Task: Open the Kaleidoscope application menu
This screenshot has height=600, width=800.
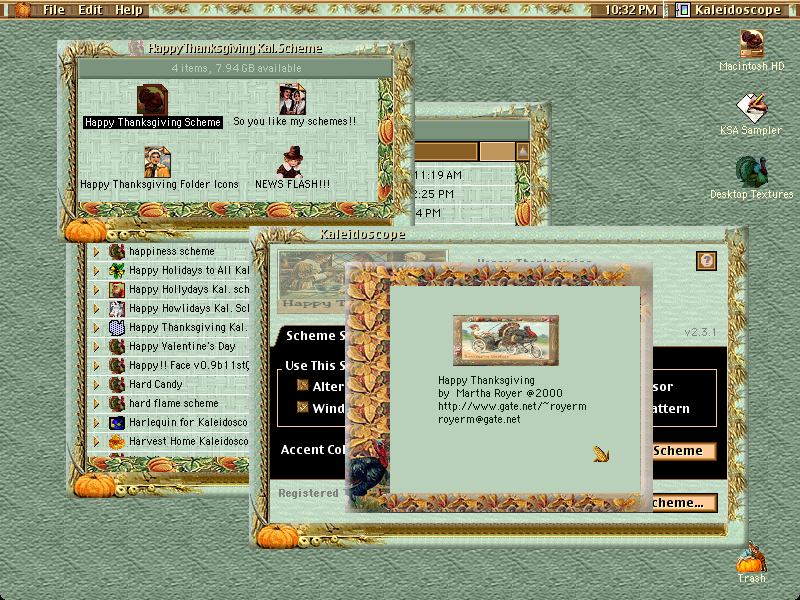Action: point(730,10)
